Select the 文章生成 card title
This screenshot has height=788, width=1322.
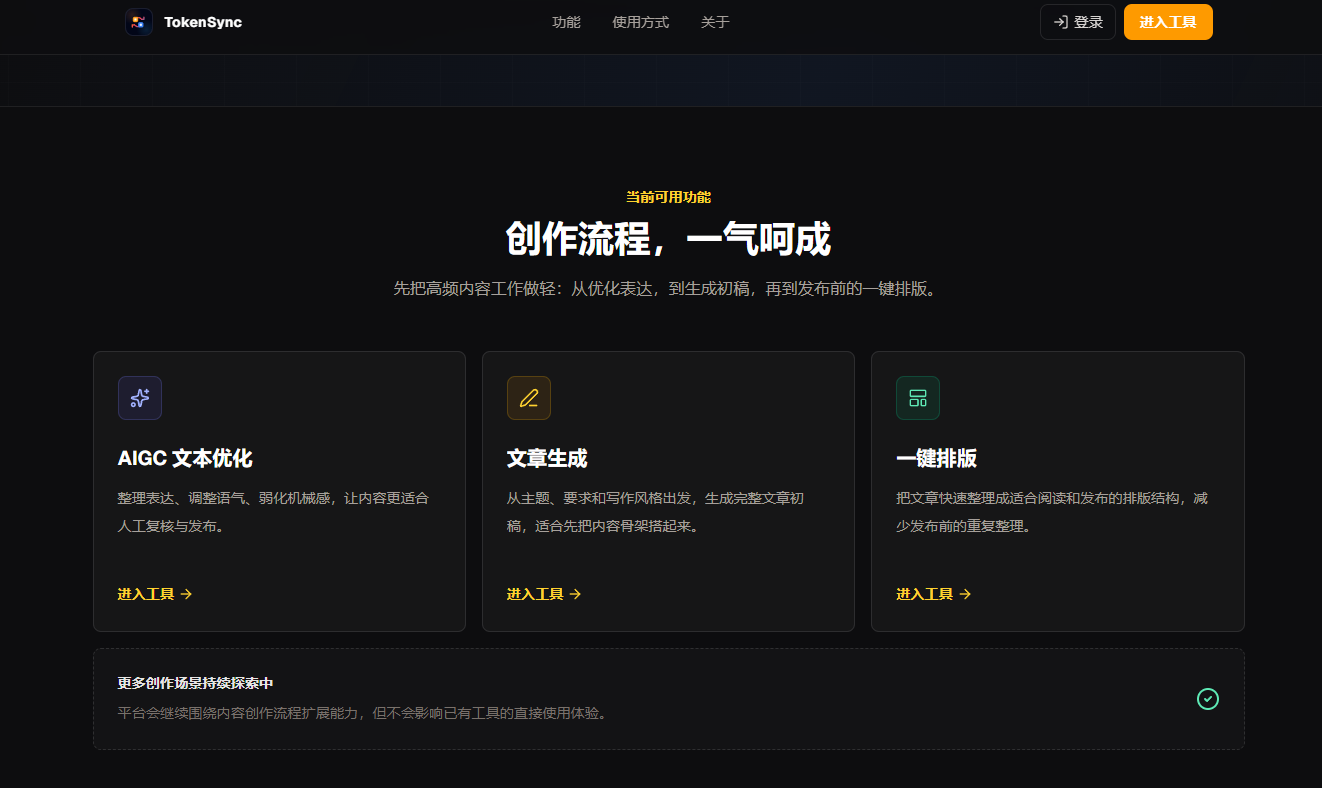coord(547,458)
